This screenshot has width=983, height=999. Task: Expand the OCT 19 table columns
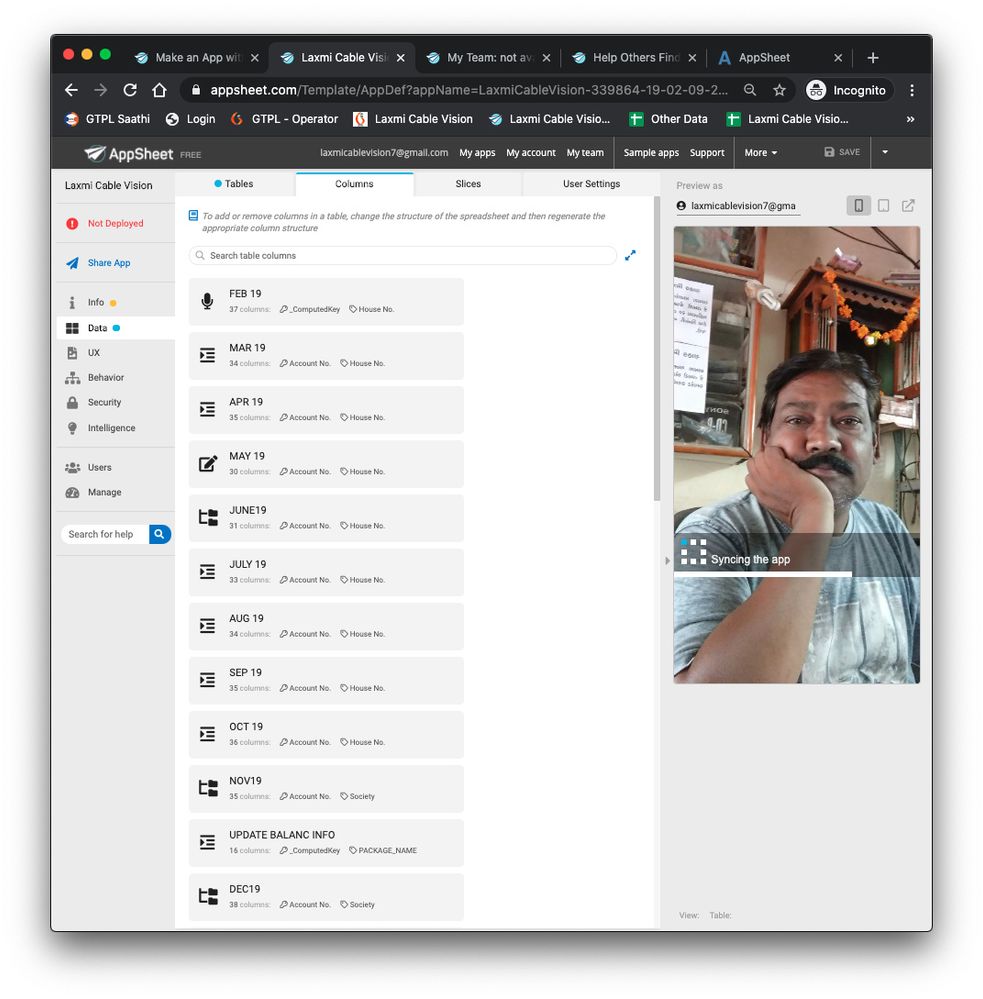(326, 734)
